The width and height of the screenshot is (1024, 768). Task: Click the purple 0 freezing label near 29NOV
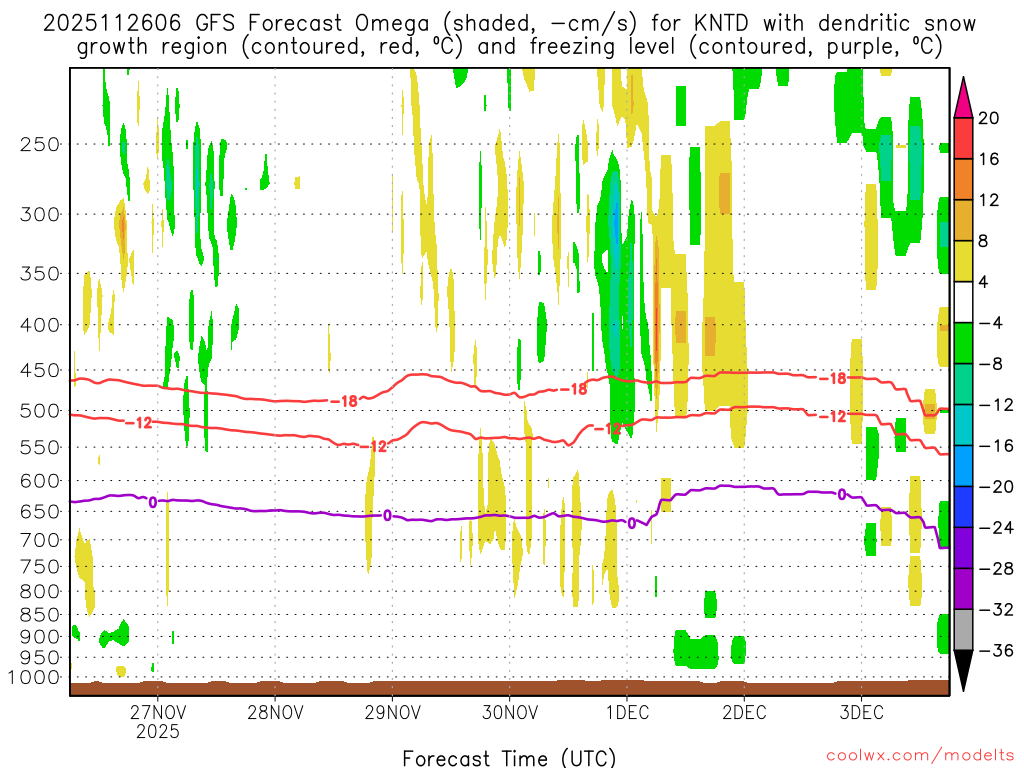(x=387, y=516)
